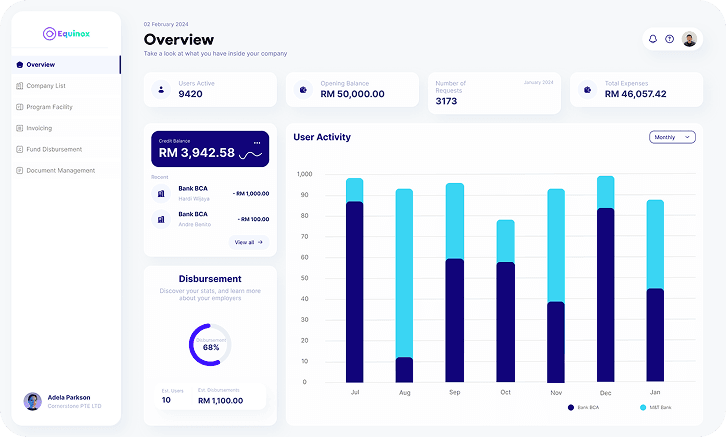Toggle the Bank BCA legend entry

[x=583, y=408]
